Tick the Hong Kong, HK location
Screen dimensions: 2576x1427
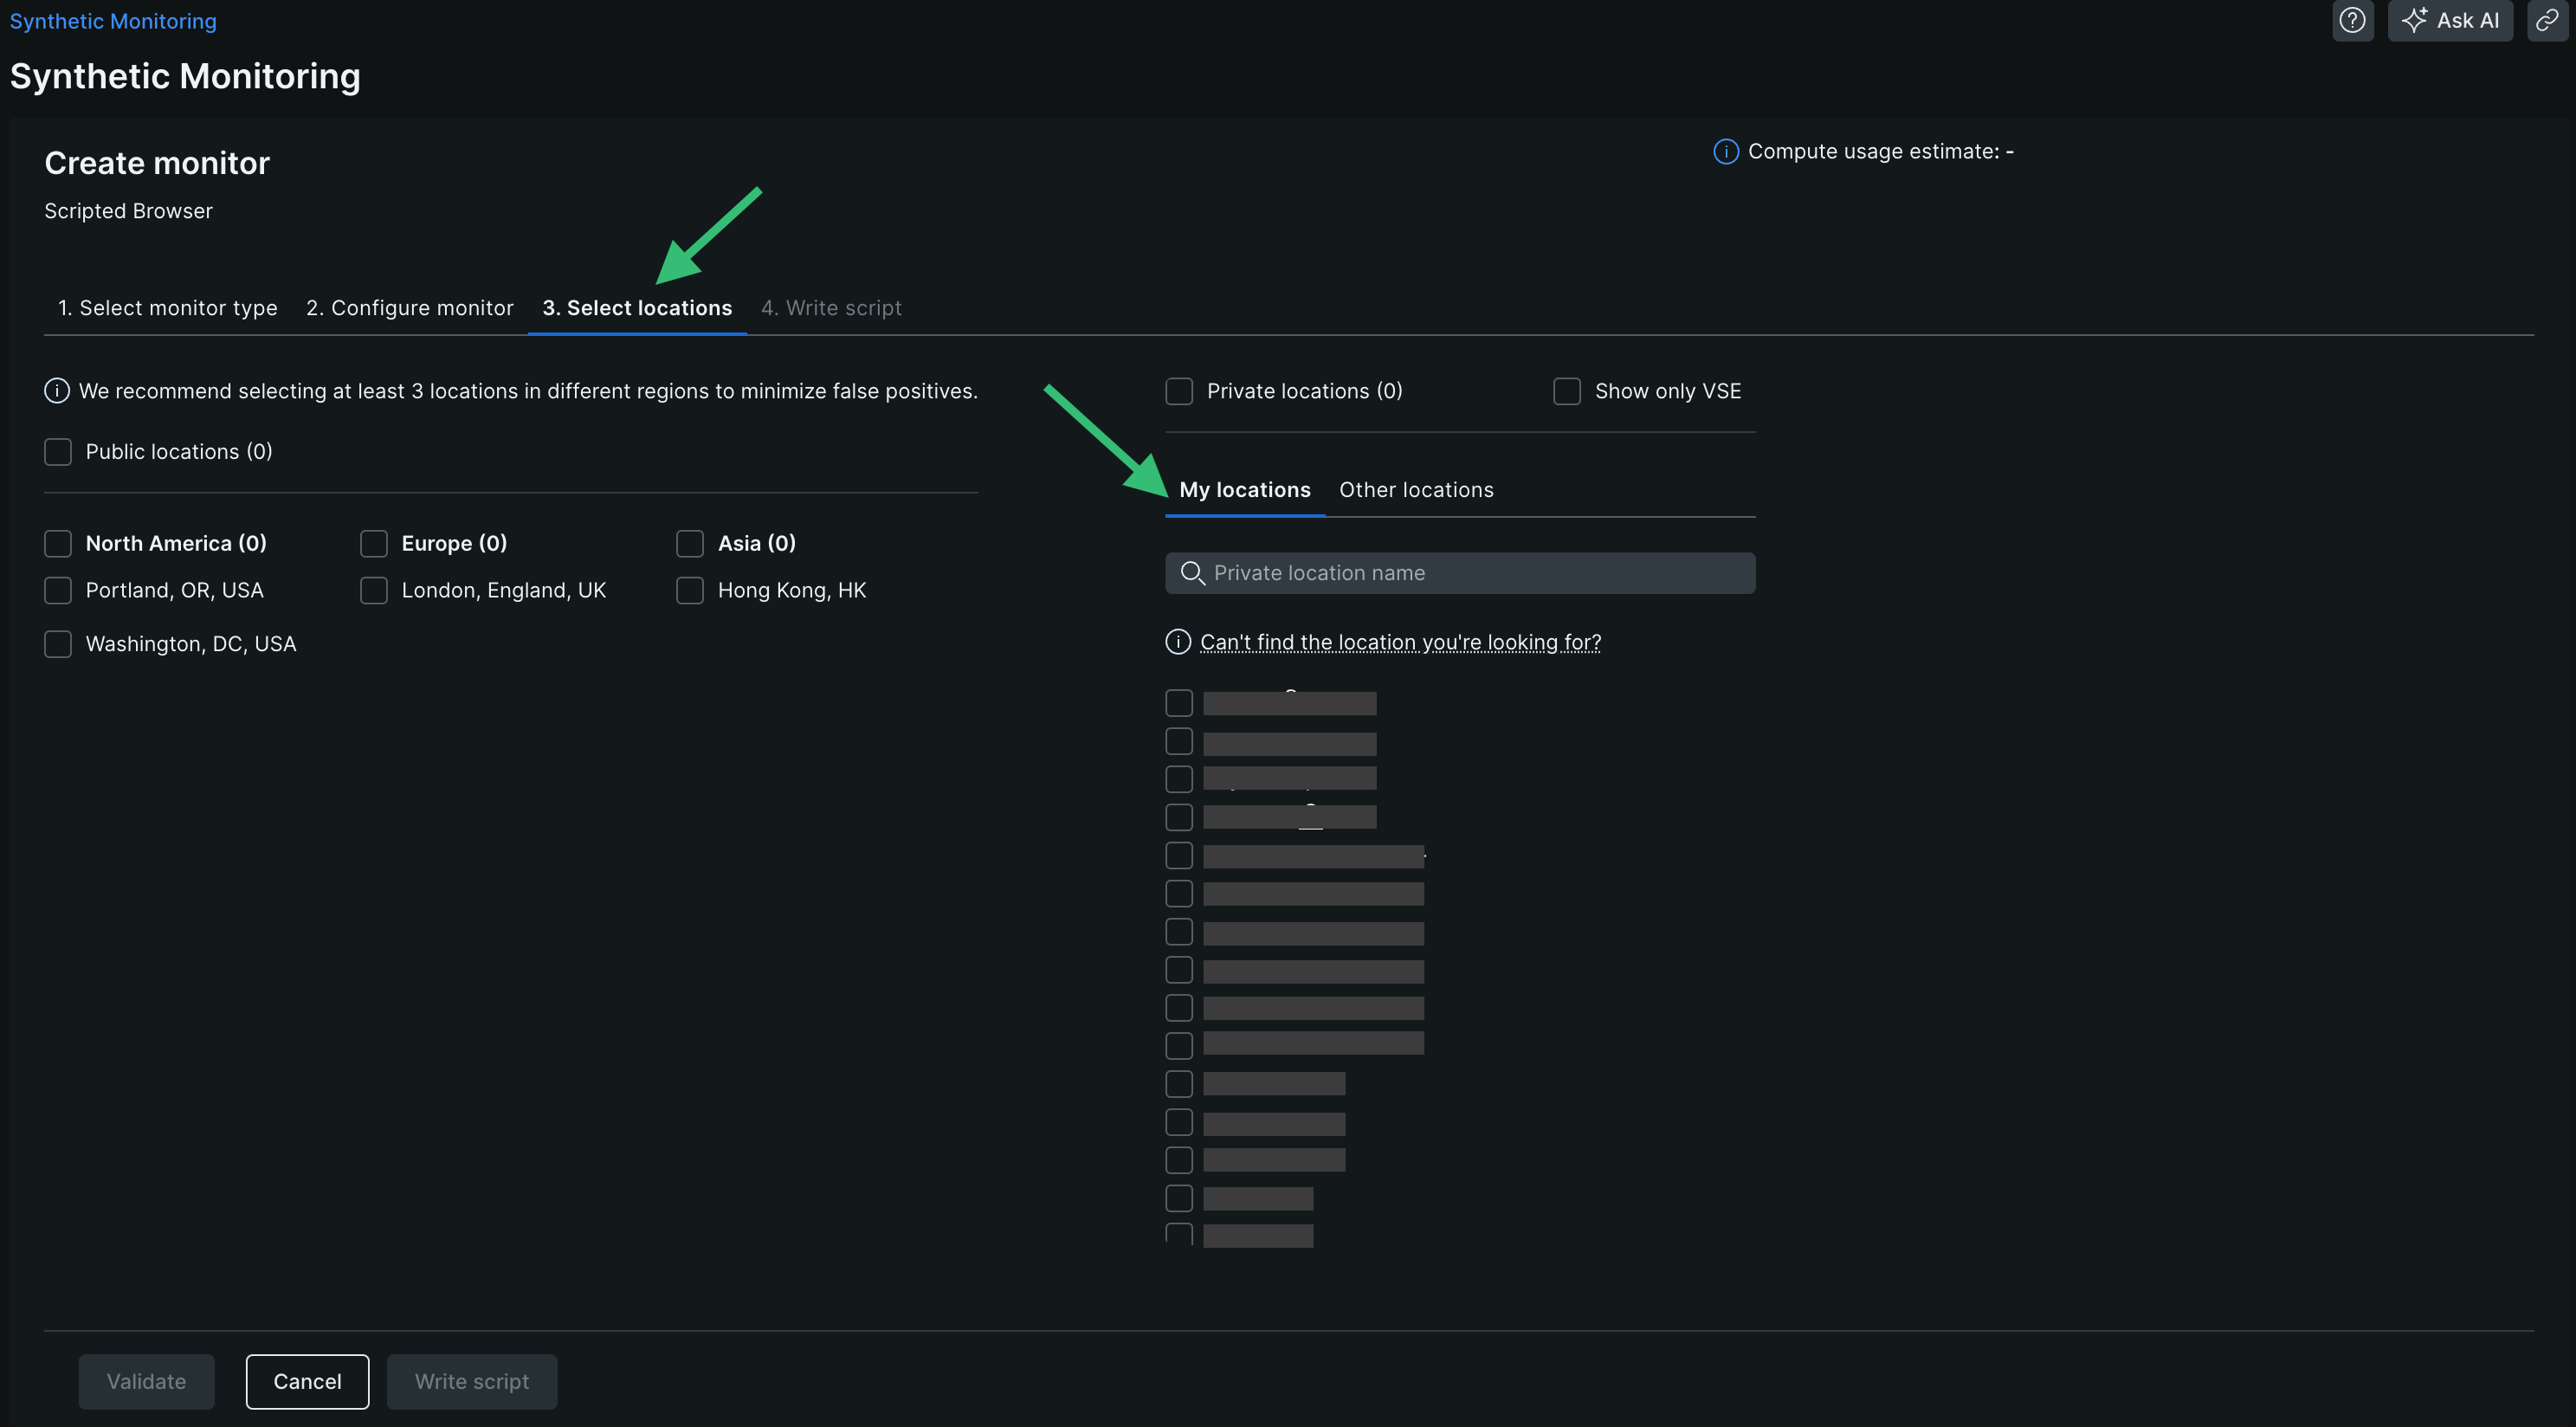(690, 591)
